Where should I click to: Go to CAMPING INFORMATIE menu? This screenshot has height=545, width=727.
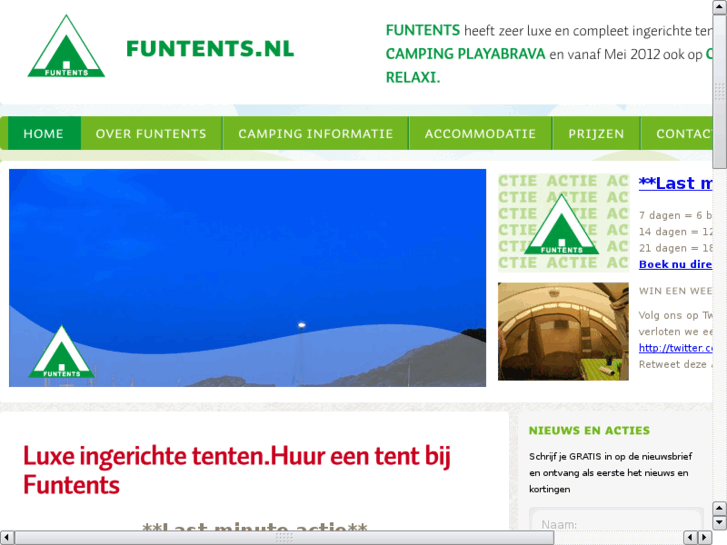tap(316, 134)
